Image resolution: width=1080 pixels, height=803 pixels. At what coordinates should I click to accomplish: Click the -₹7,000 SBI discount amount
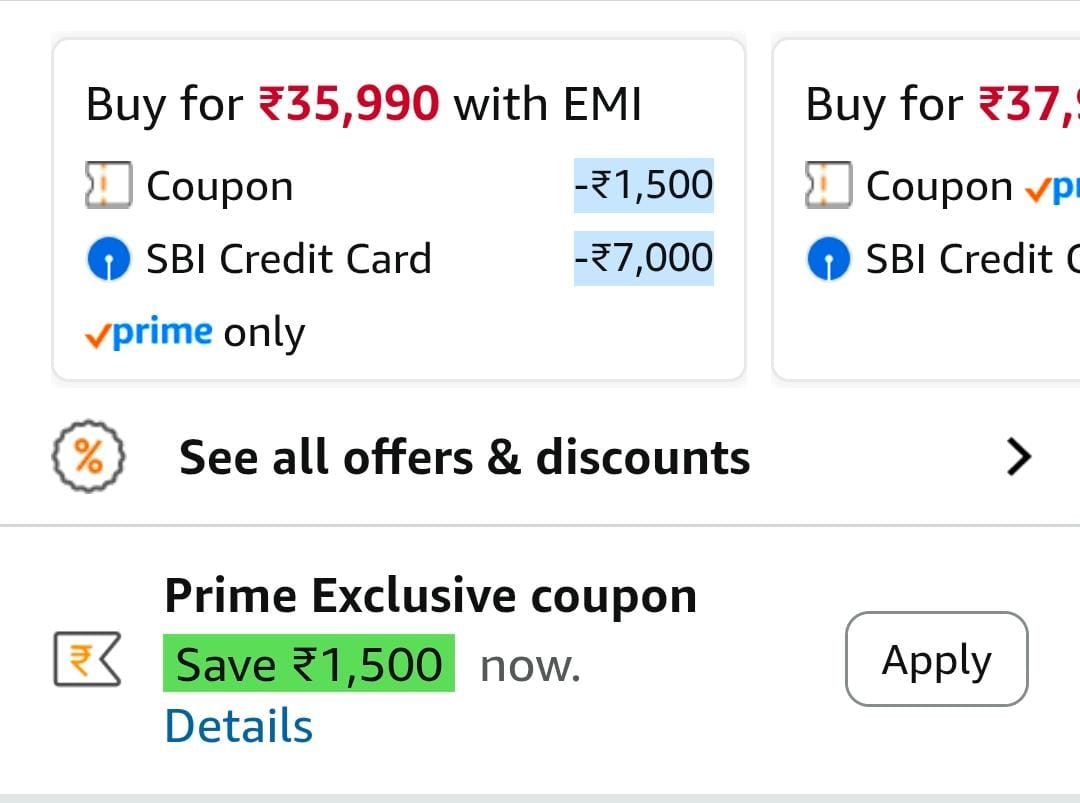click(x=643, y=258)
